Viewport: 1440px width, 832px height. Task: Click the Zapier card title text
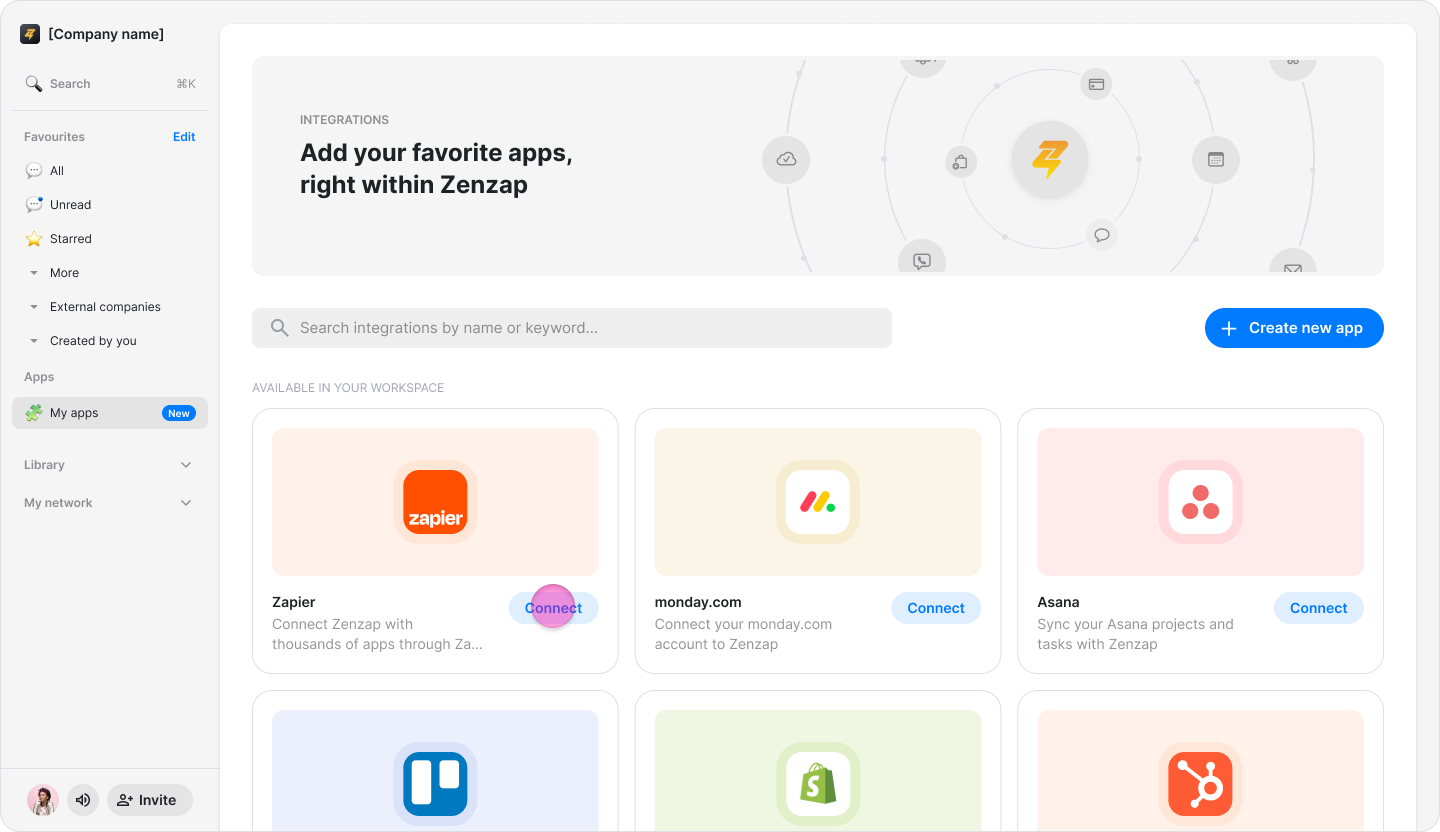point(294,602)
